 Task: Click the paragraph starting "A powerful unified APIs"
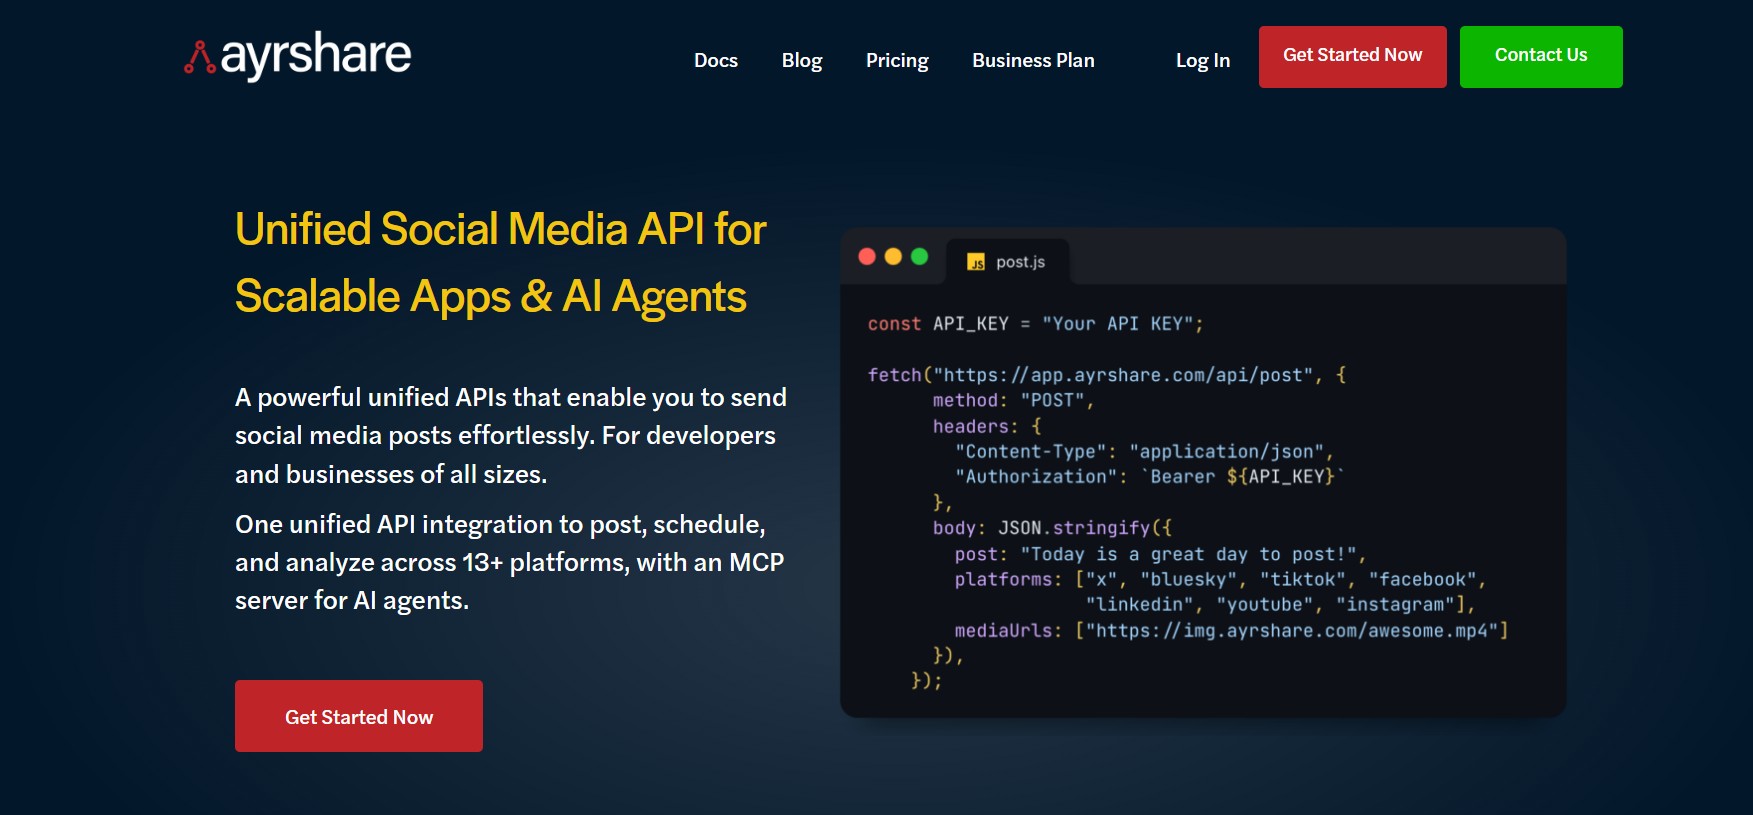(x=511, y=436)
